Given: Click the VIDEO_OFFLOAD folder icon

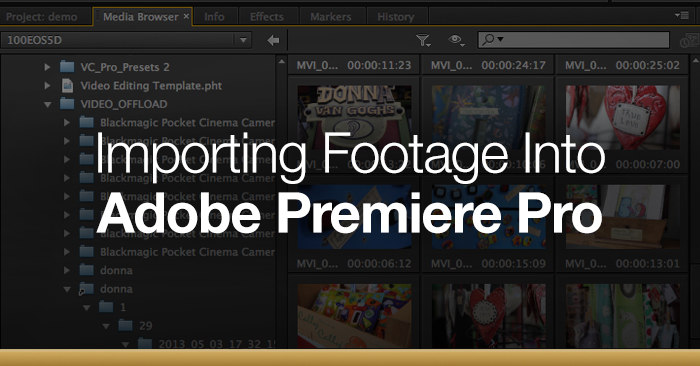Looking at the screenshot, I should click(67, 104).
